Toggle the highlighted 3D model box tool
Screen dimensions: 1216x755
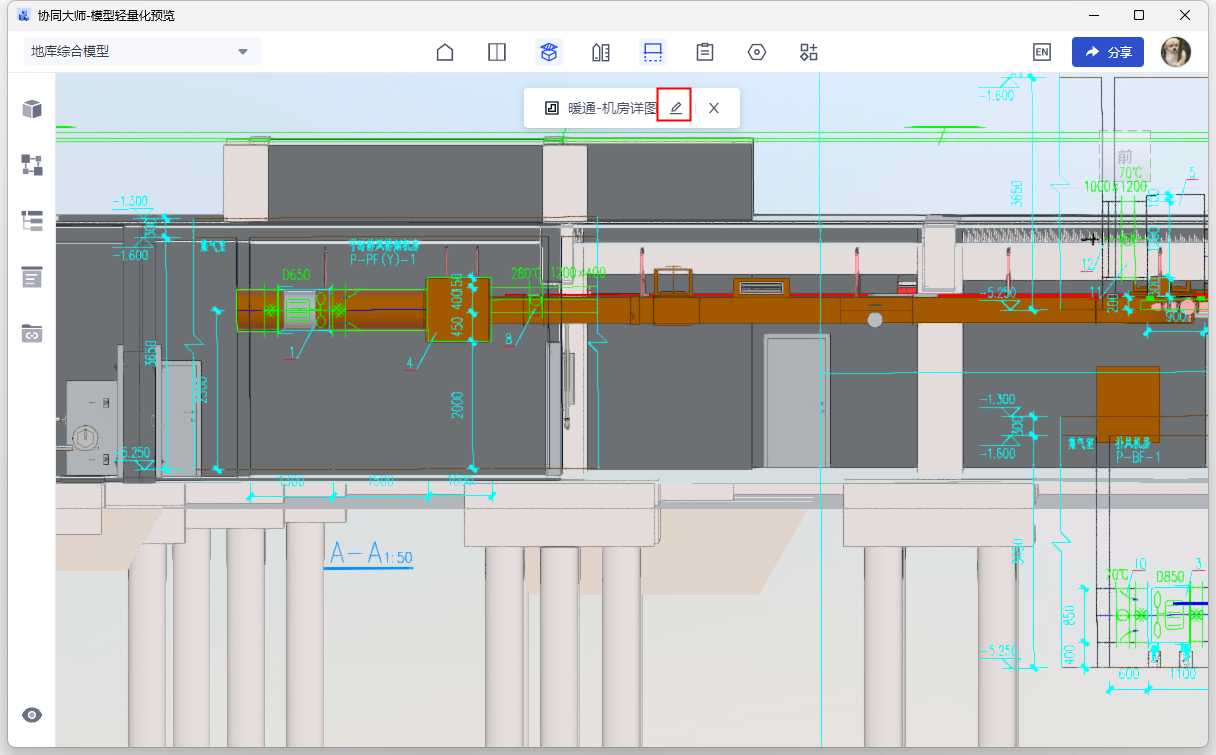pos(549,53)
